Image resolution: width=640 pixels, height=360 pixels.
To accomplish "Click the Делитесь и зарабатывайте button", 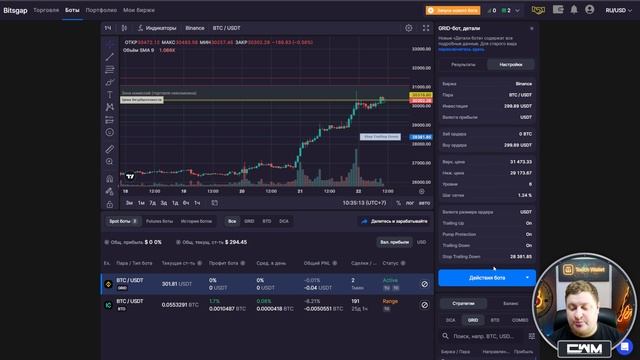I will click(x=394, y=221).
